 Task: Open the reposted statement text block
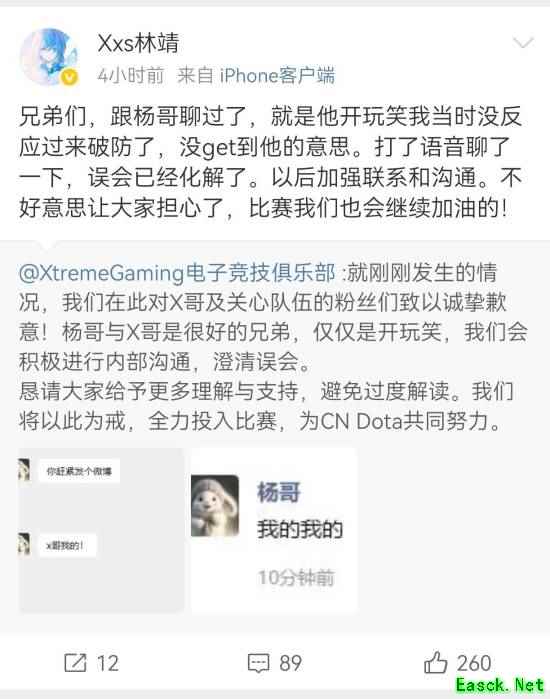click(273, 346)
